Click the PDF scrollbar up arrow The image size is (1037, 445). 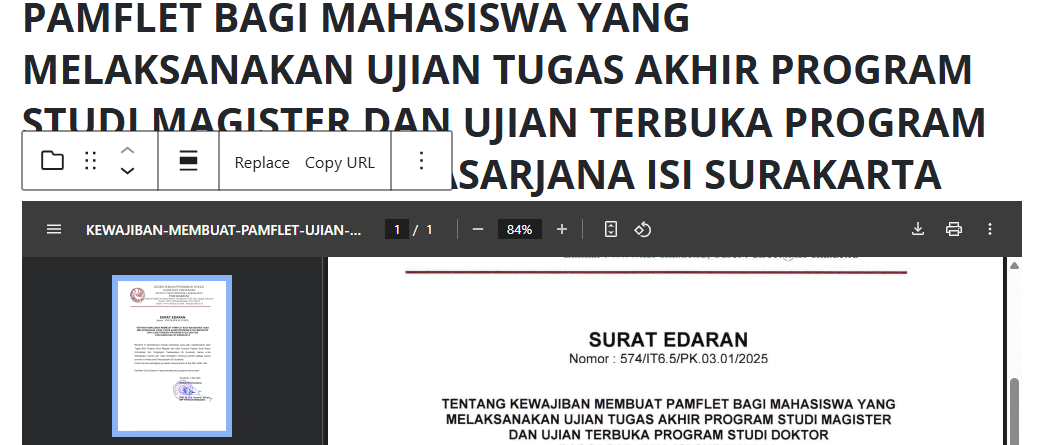(x=1014, y=266)
